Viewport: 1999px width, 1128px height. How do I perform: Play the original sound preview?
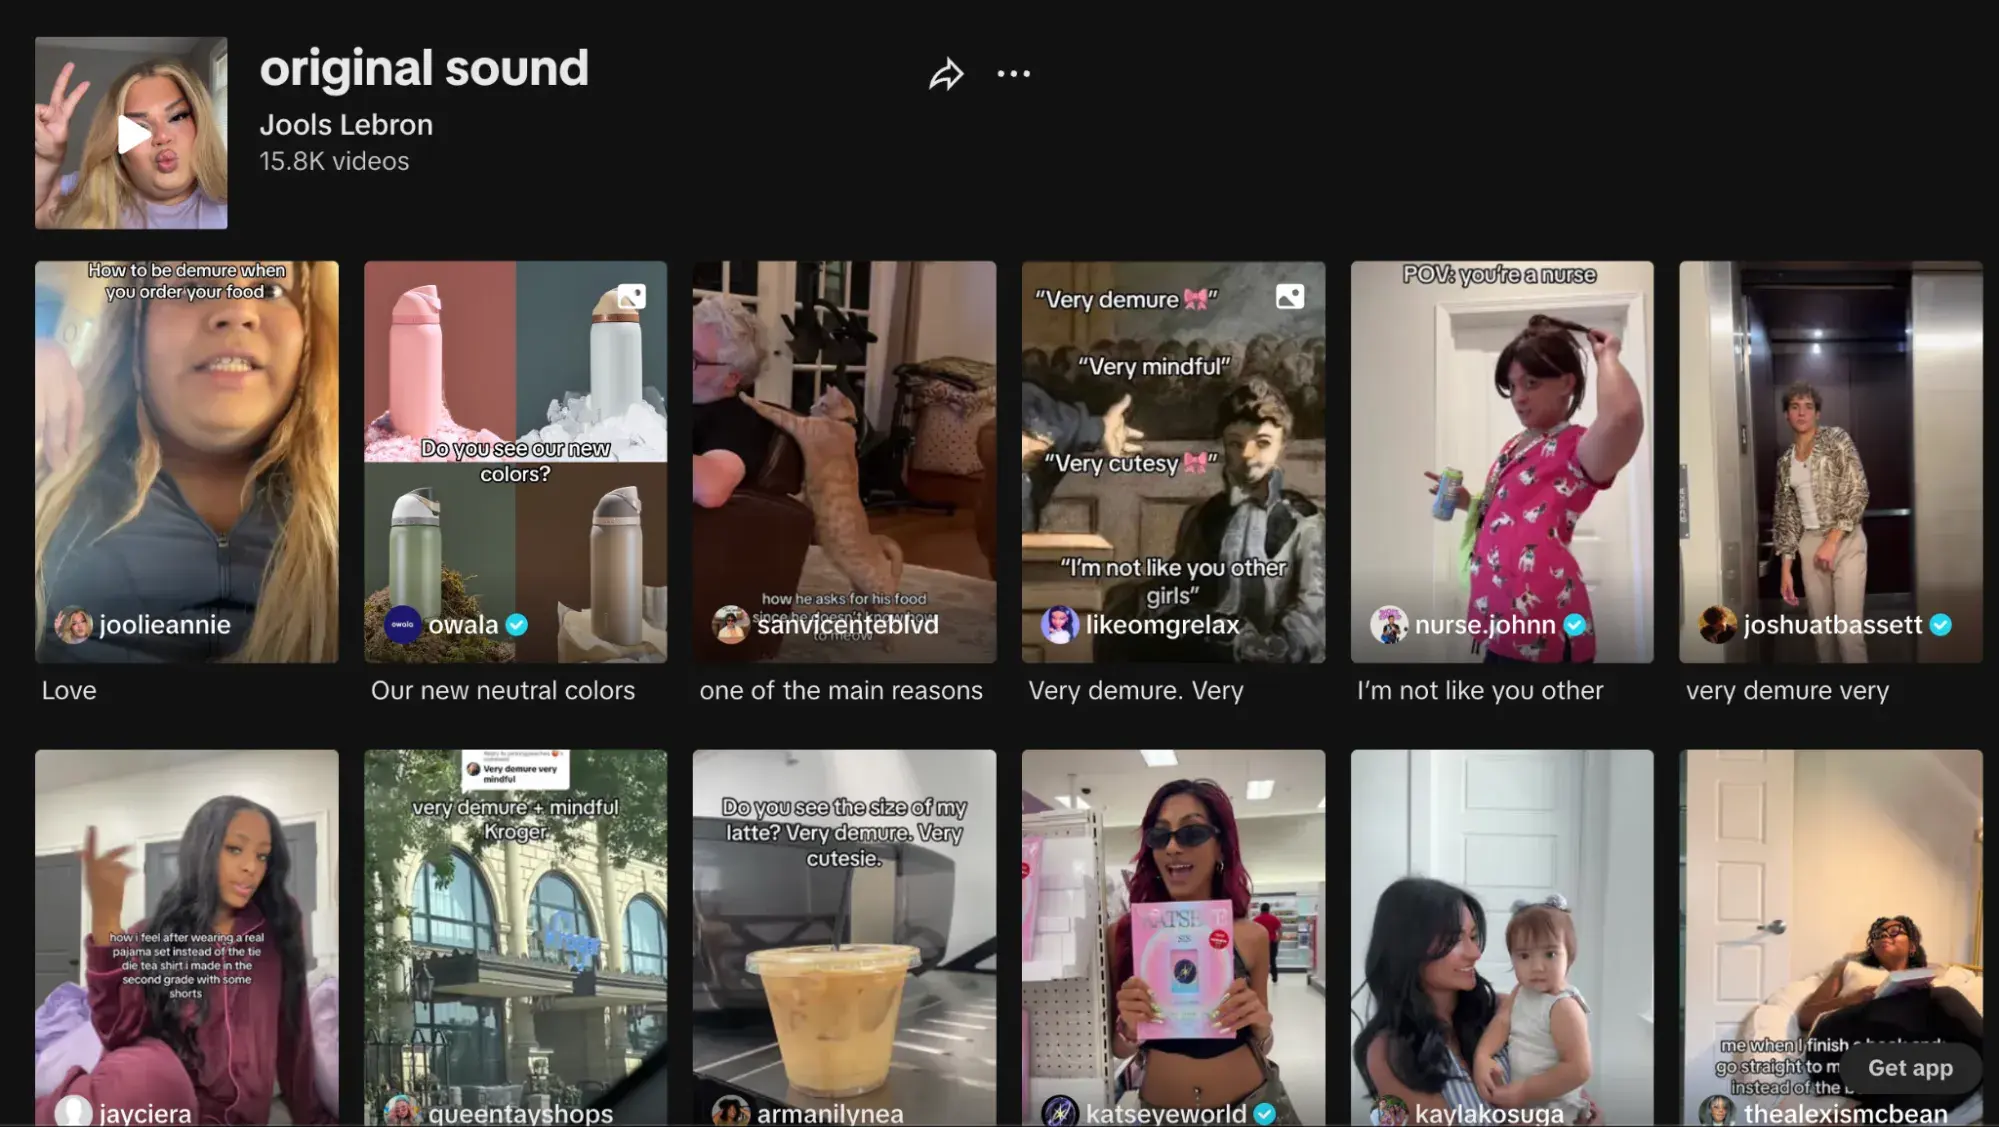(130, 132)
